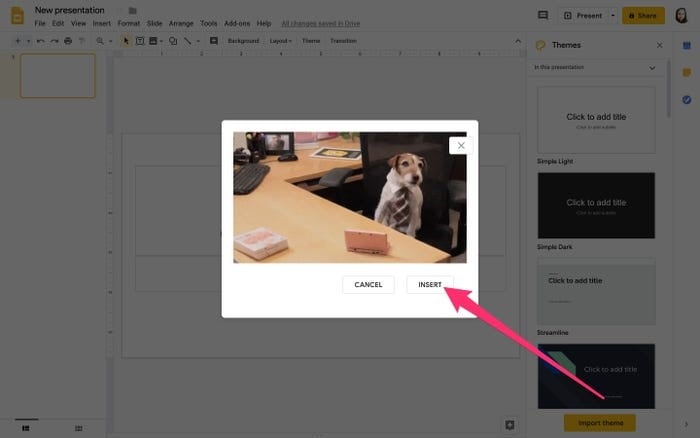
Task: Open the Keep notes side panel icon
Action: point(687,72)
